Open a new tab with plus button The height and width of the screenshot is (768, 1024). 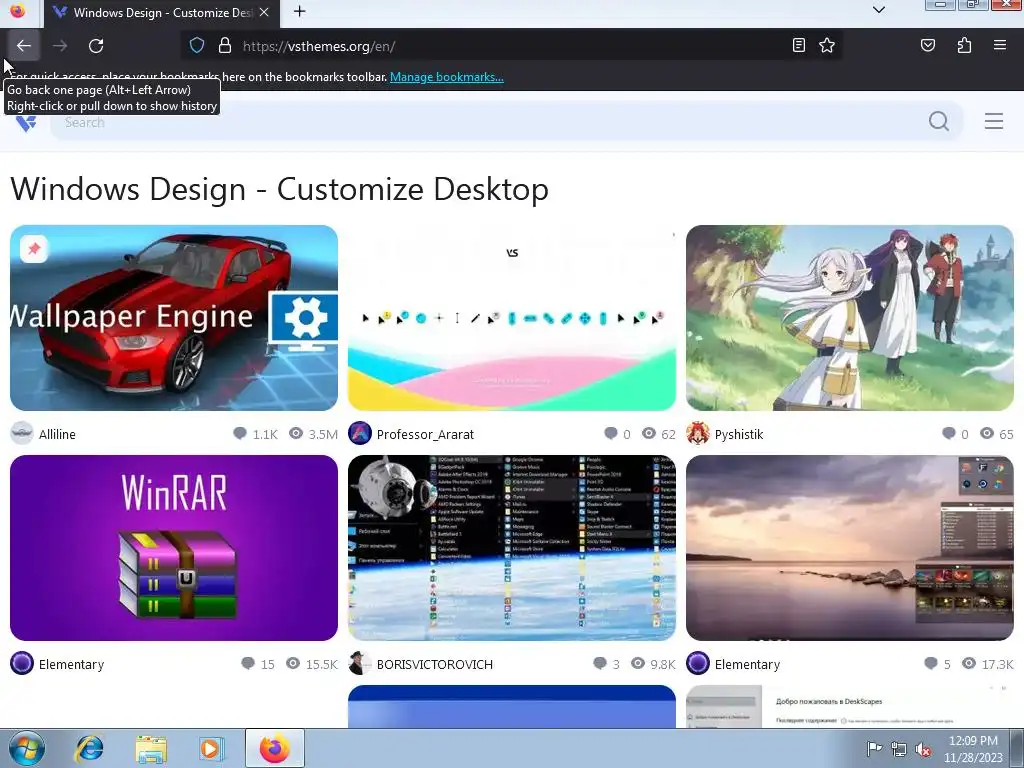[x=299, y=12]
